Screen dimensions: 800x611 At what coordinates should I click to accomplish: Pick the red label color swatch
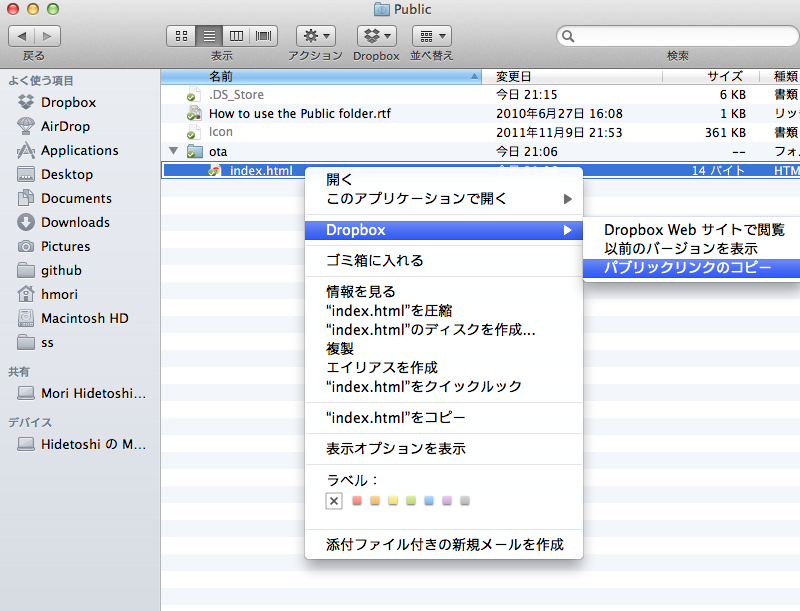357,501
